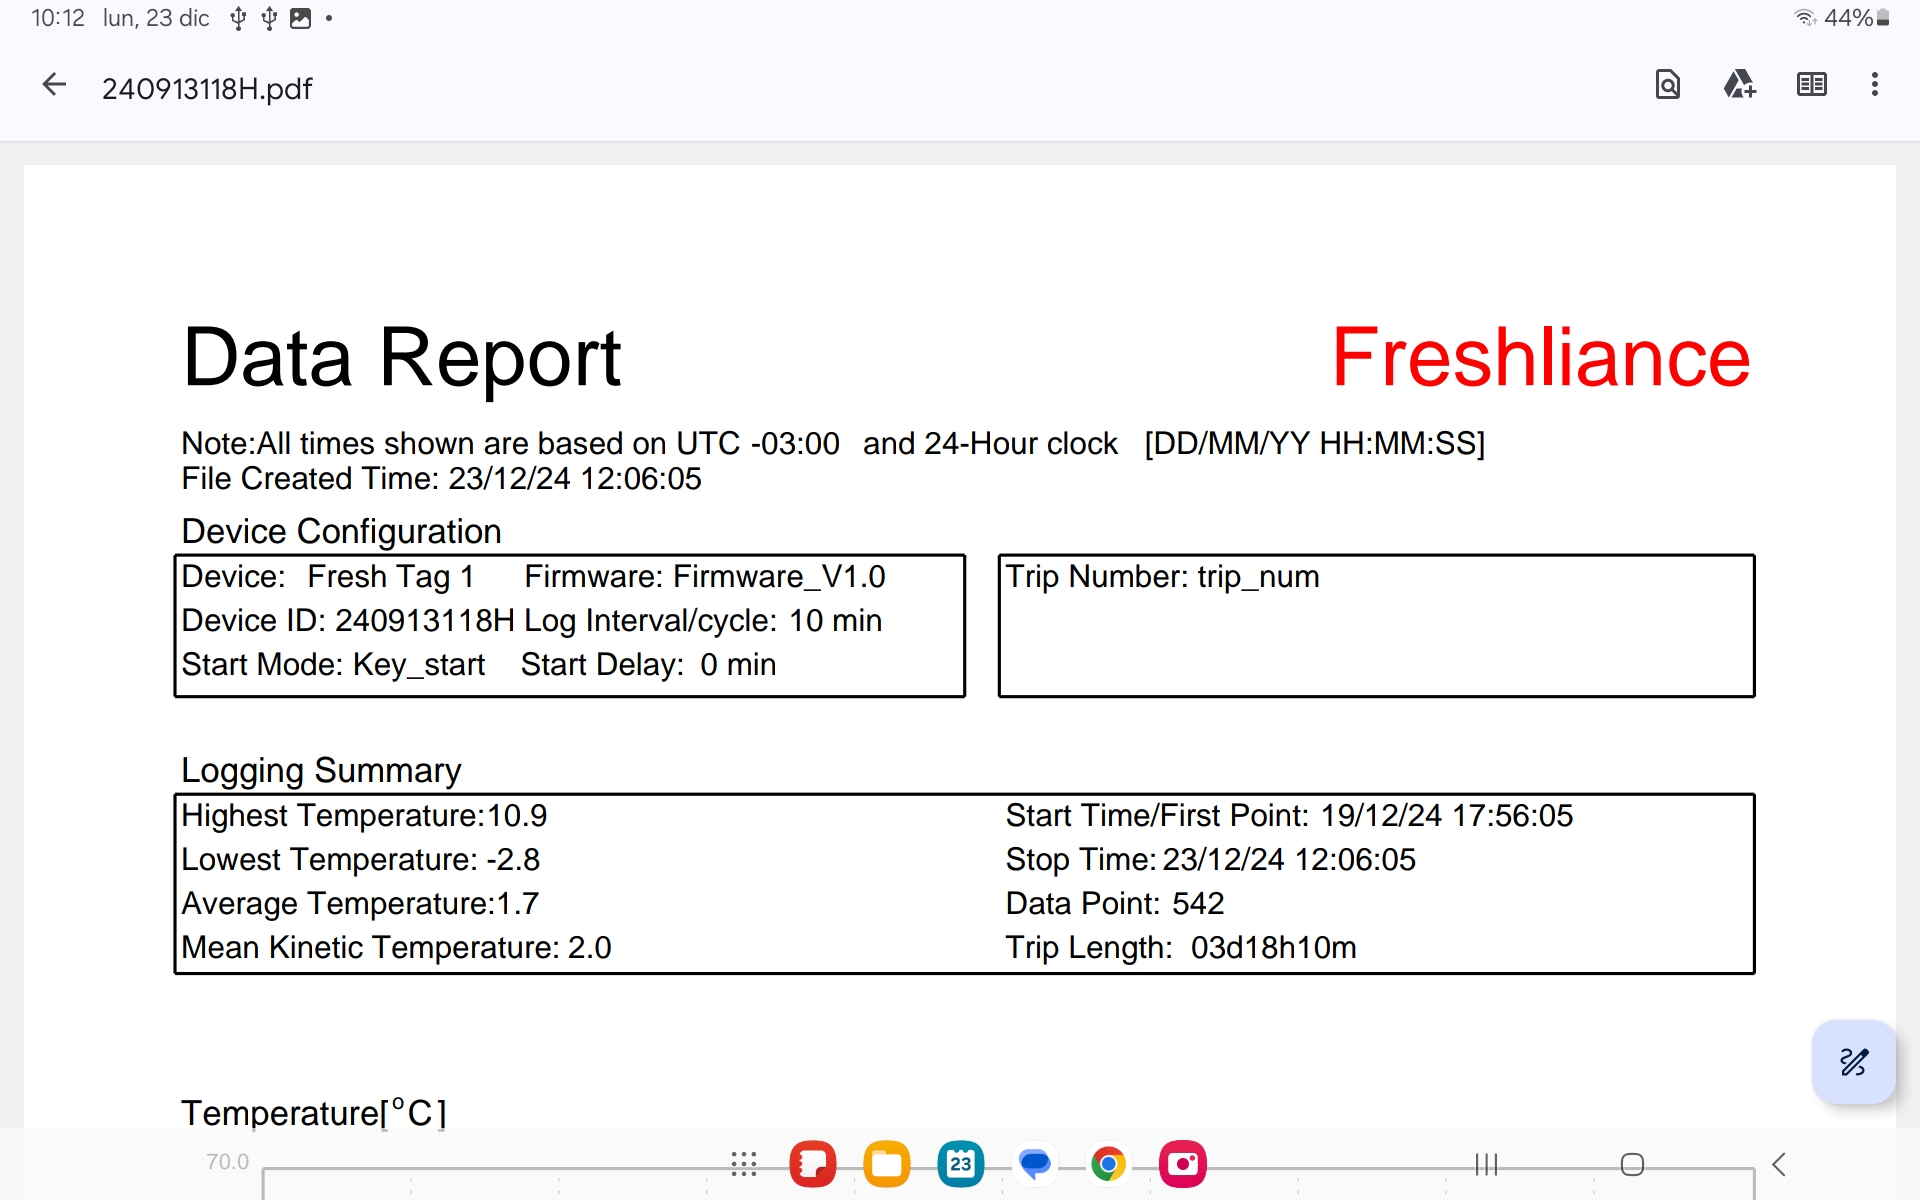Select Start Delay: 0 min text
The width and height of the screenshot is (1920, 1200).
click(648, 665)
